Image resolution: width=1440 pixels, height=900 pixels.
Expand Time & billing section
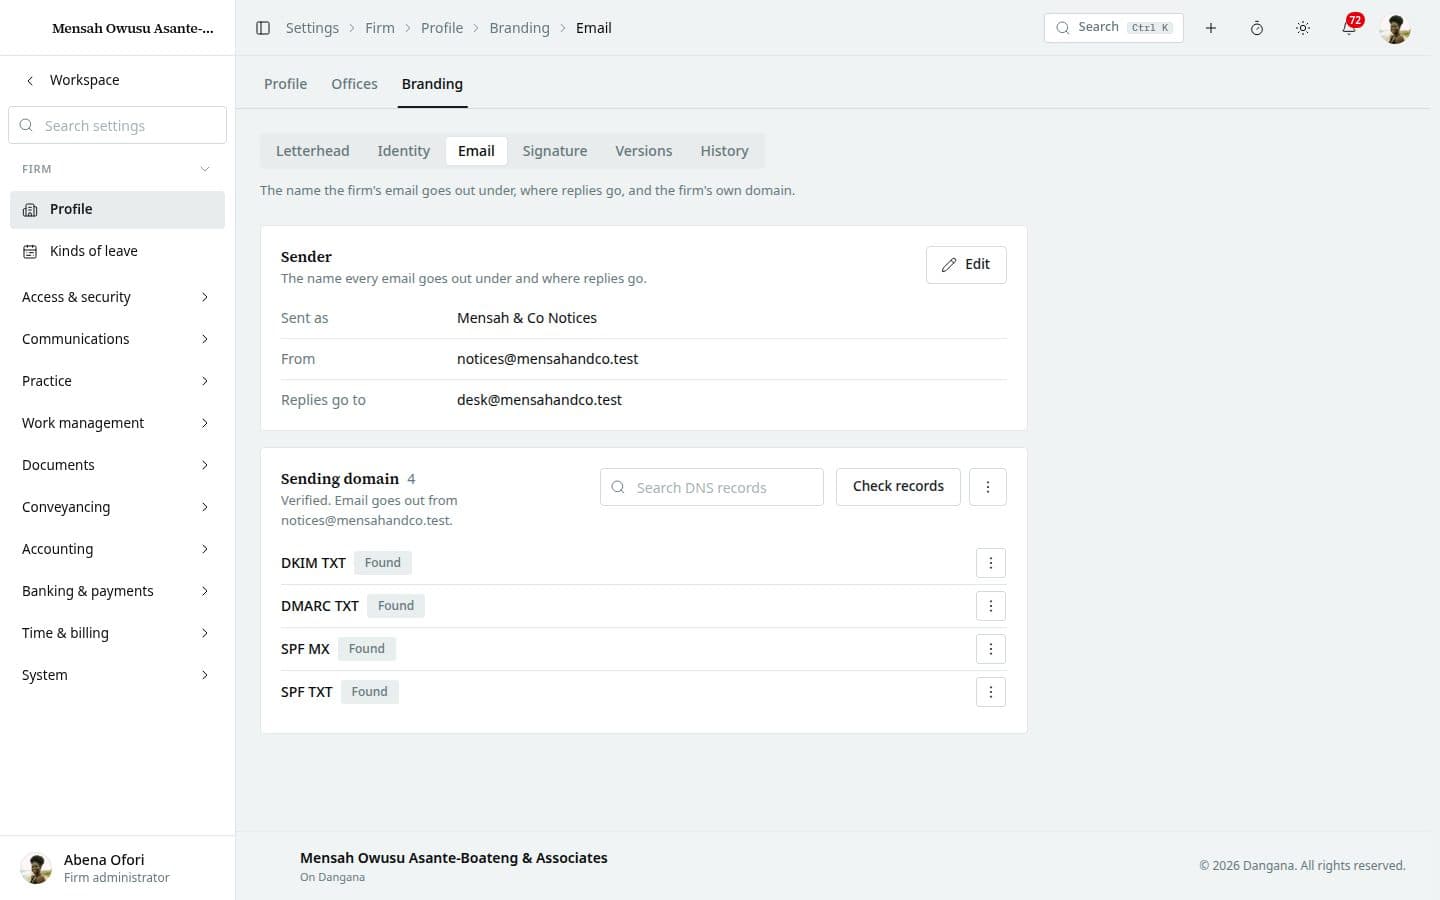click(117, 633)
